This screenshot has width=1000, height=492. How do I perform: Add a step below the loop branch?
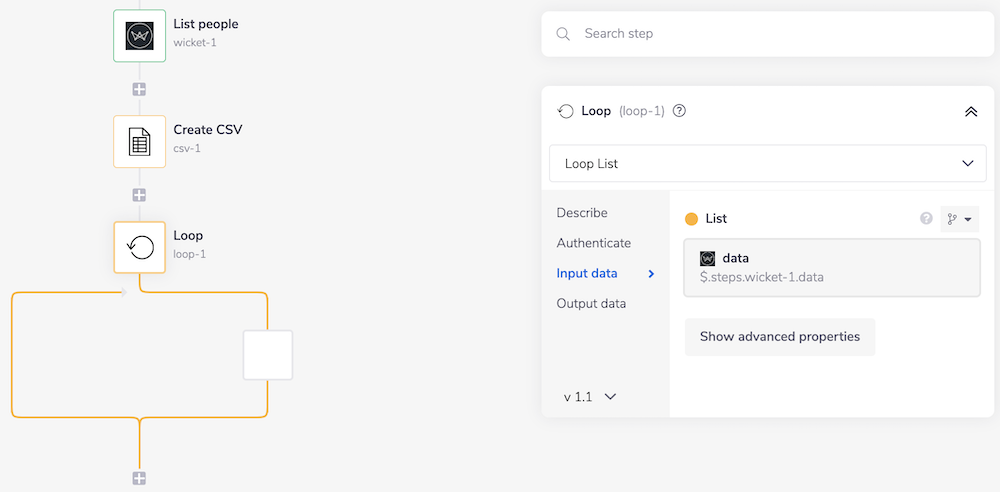point(140,478)
